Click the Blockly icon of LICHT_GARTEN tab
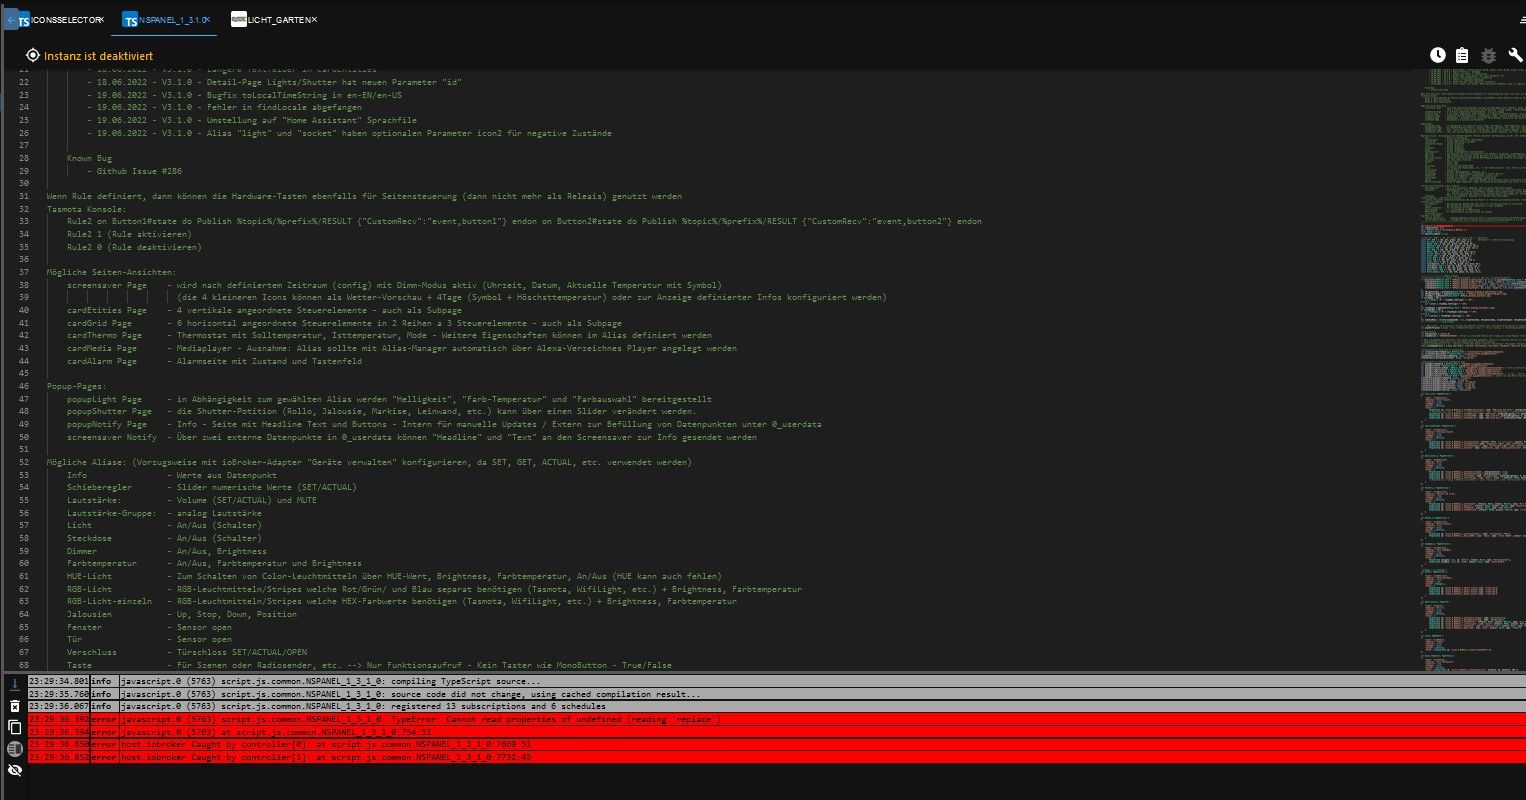The height and width of the screenshot is (800, 1526). click(x=238, y=19)
